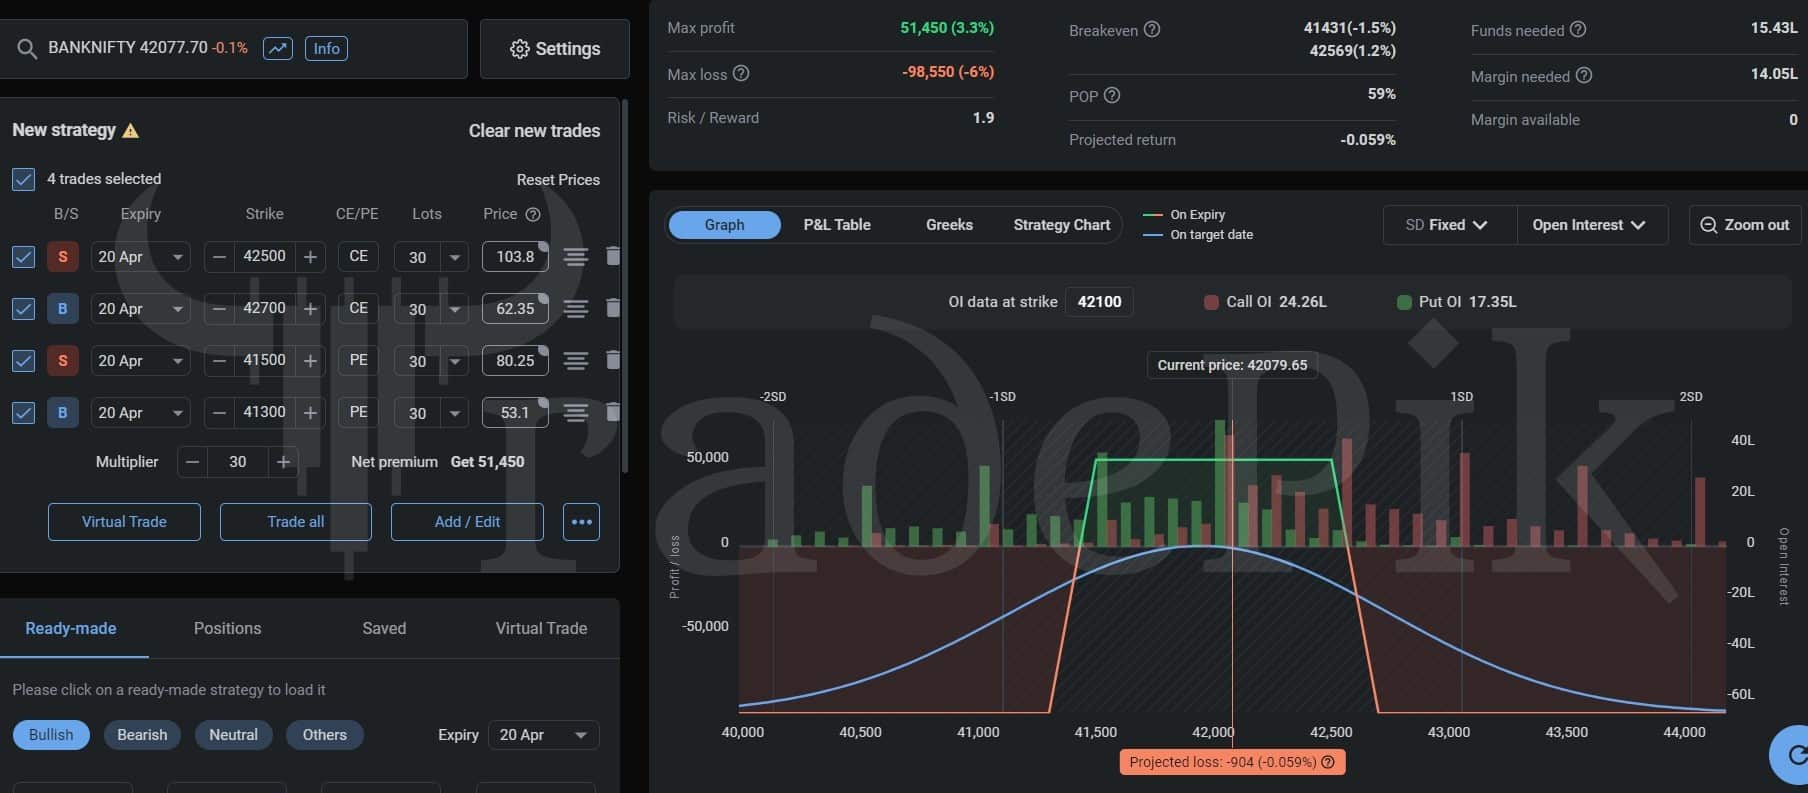Click the Price help icon

coord(533,214)
